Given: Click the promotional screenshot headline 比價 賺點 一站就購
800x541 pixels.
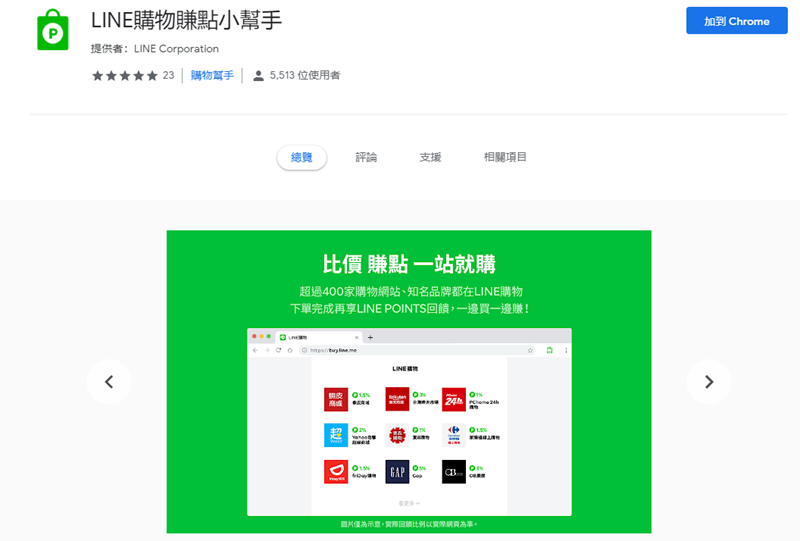Looking at the screenshot, I should 408,264.
